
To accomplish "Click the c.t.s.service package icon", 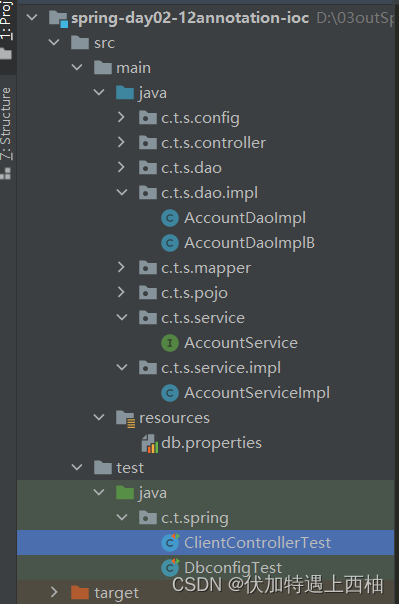I will click(x=148, y=317).
